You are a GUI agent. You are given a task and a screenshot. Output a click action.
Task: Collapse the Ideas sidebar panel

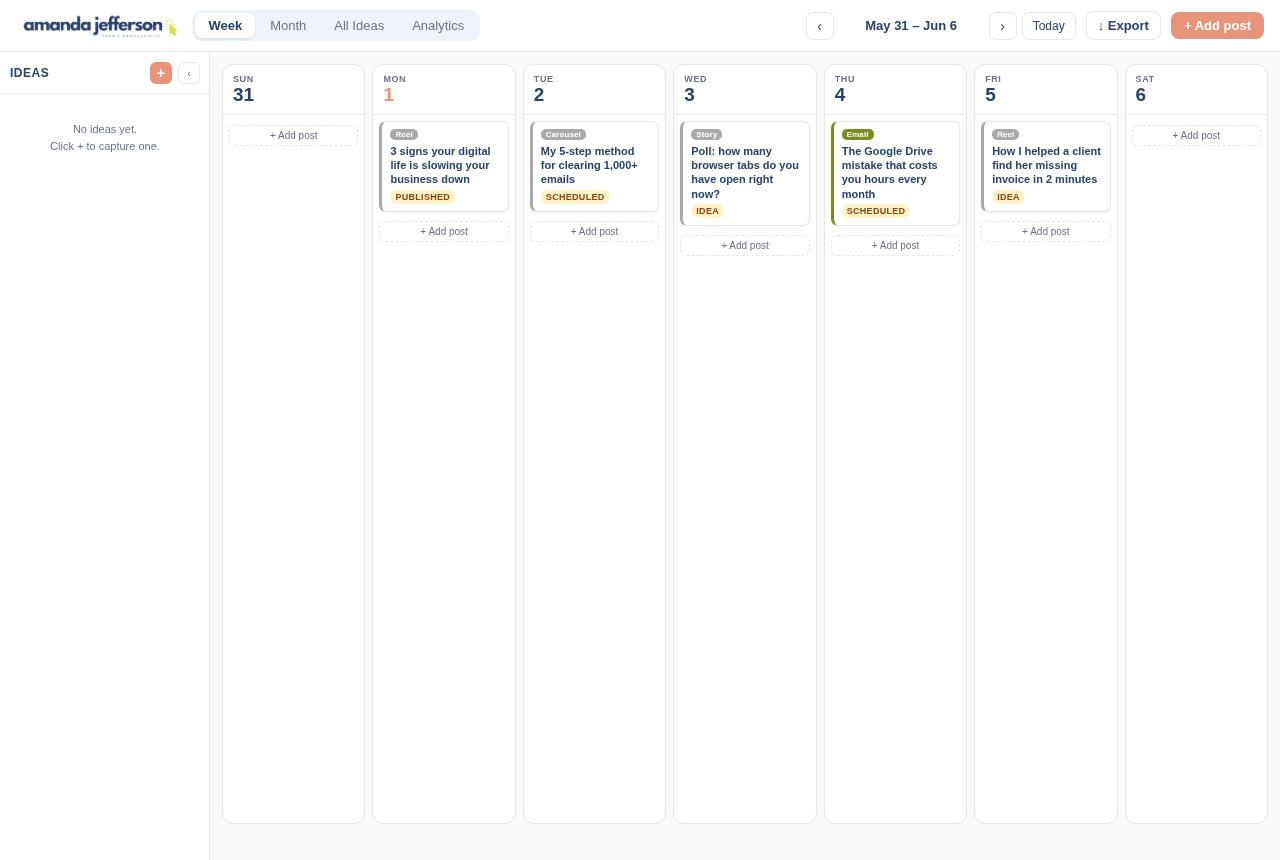click(x=189, y=73)
